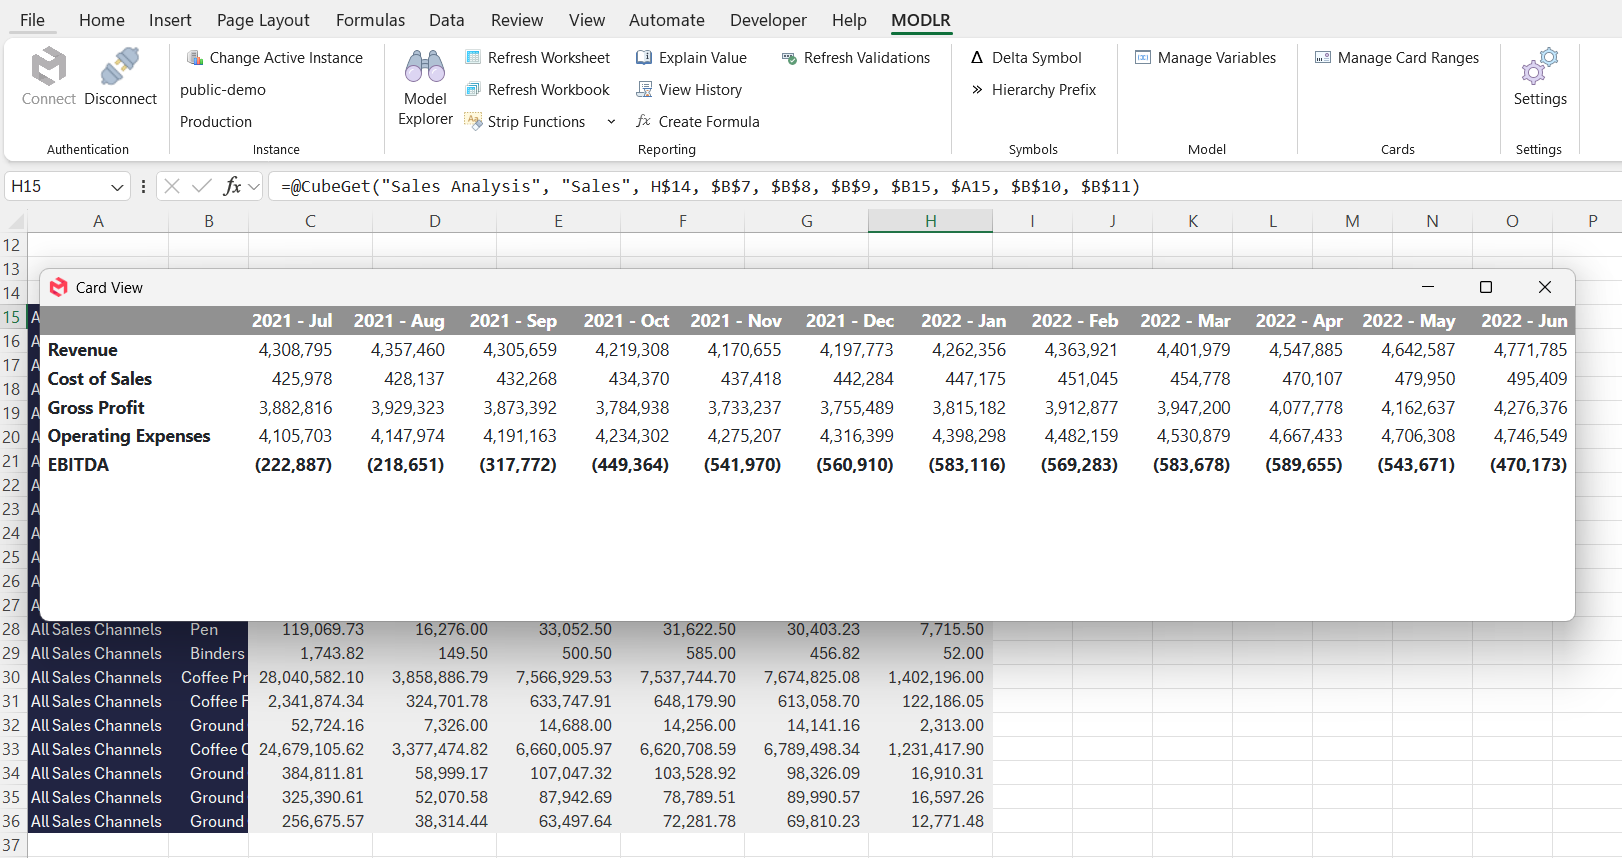Click Create Formula

698,122
